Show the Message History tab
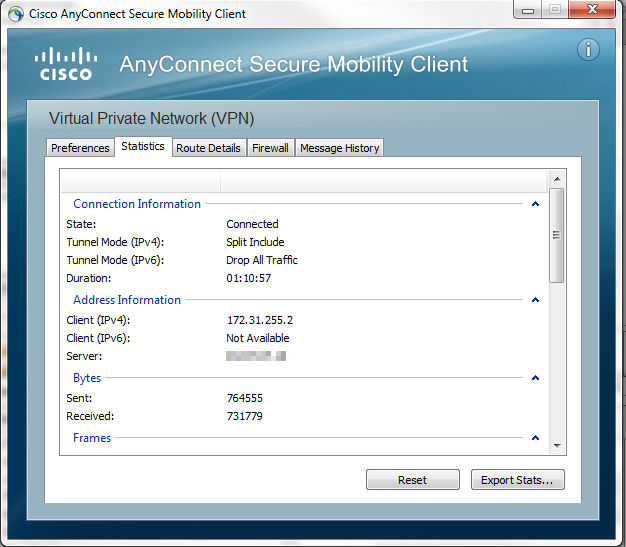The height and width of the screenshot is (547, 626). 340,148
